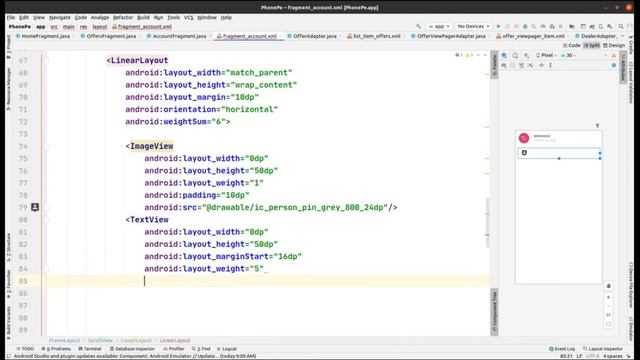
Task: Open the Palette side panel
Action: pos(494,65)
